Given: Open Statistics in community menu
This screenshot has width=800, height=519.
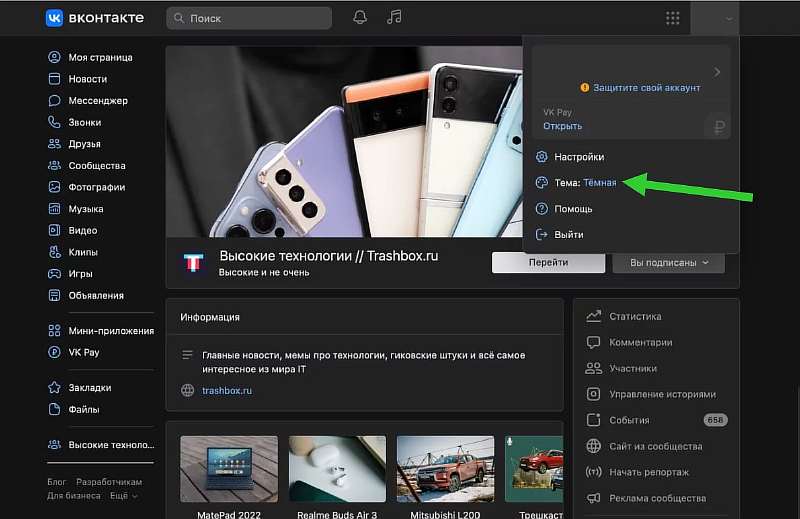Looking at the screenshot, I should [635, 316].
